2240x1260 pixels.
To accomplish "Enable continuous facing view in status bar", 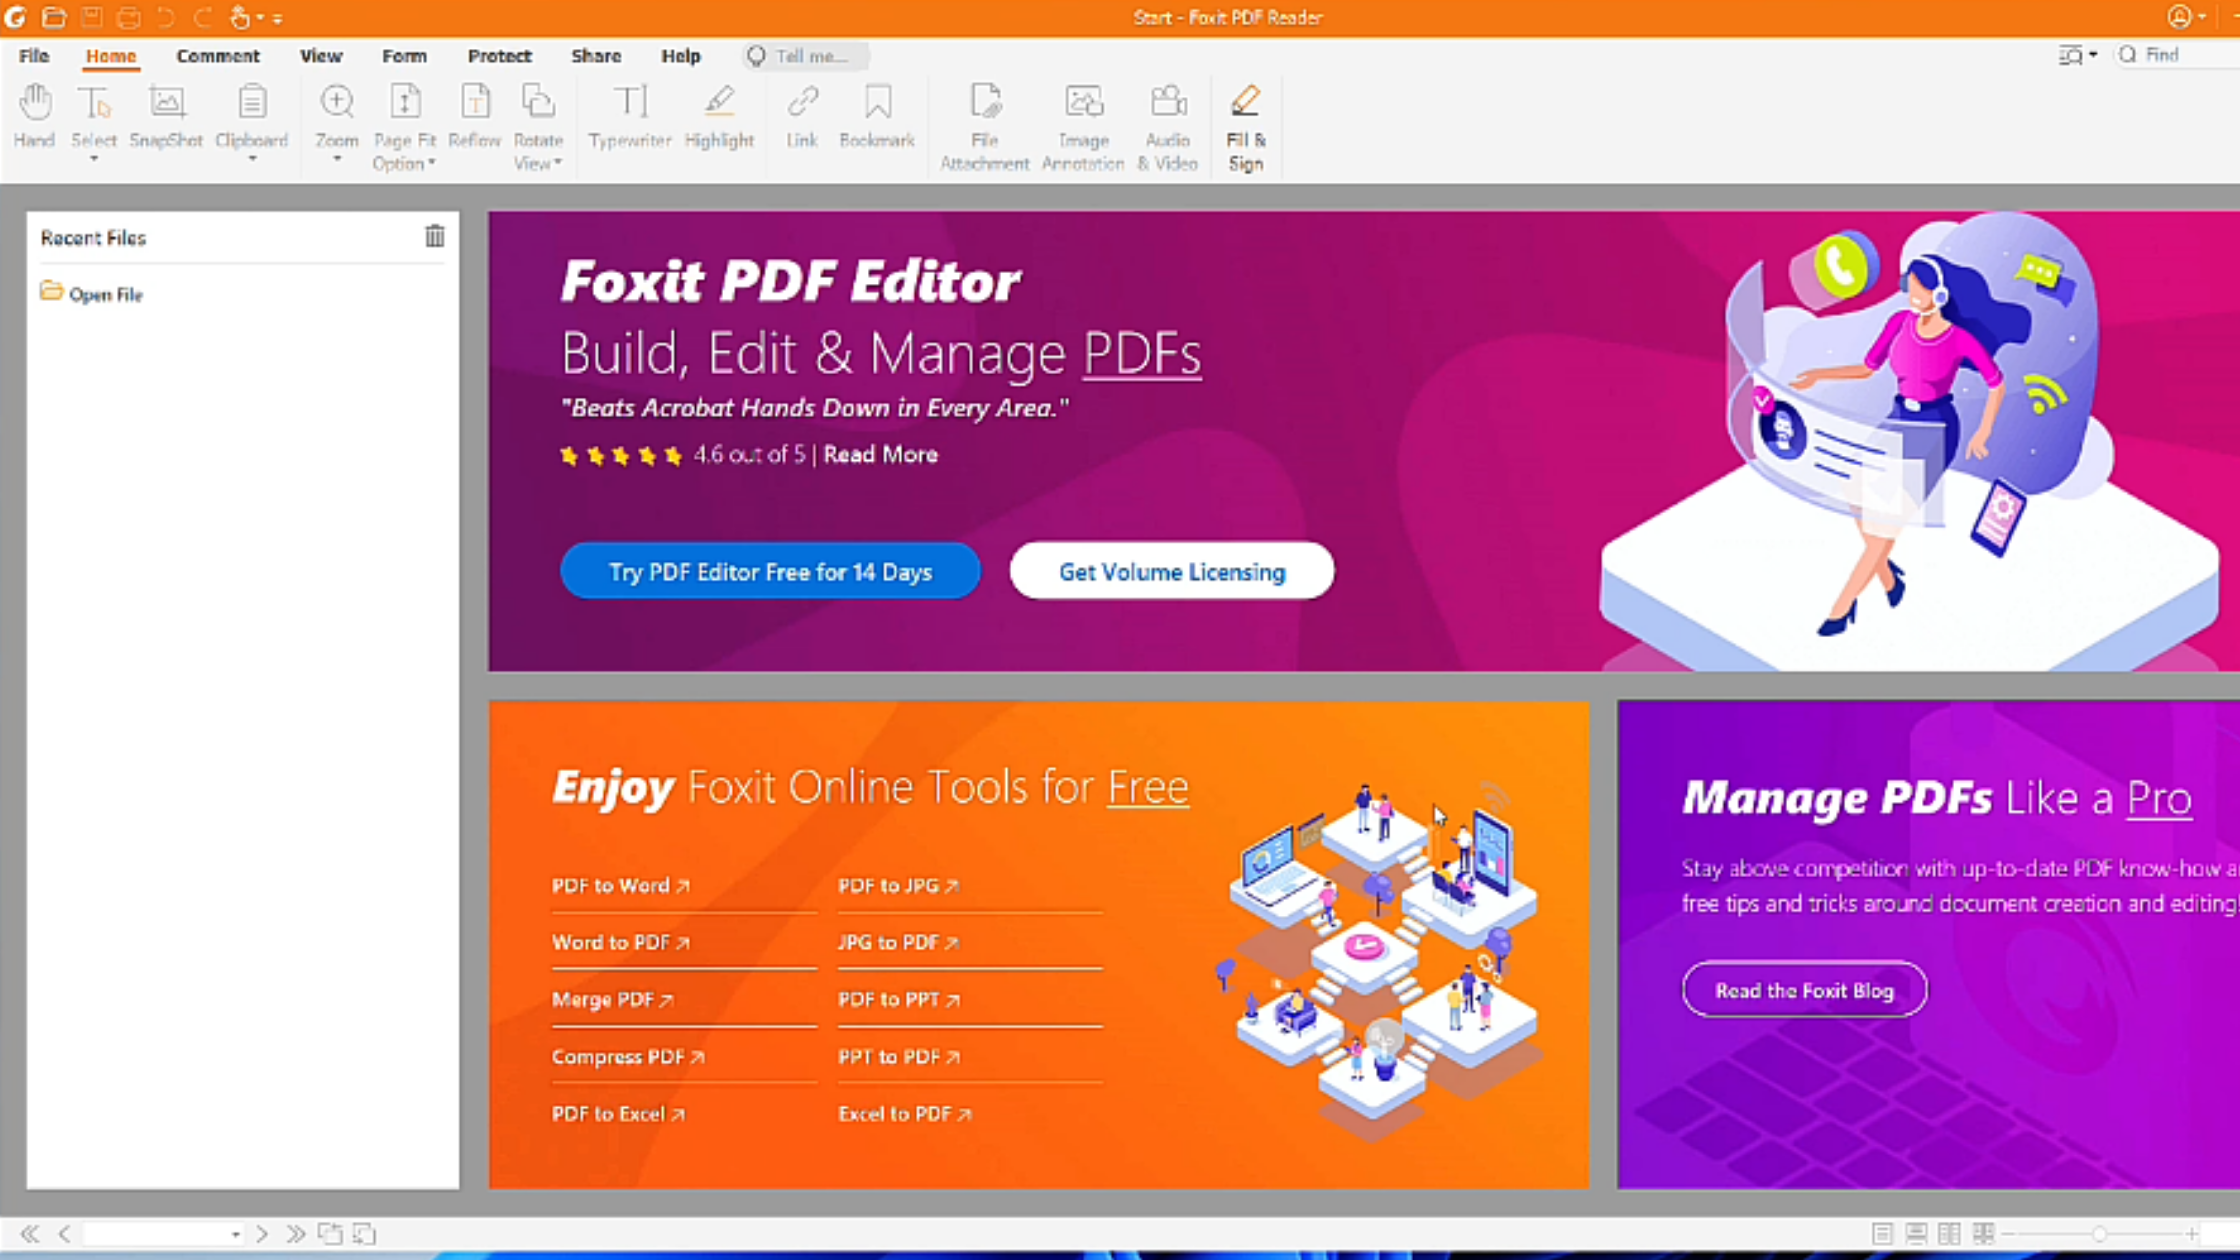I will (1983, 1234).
